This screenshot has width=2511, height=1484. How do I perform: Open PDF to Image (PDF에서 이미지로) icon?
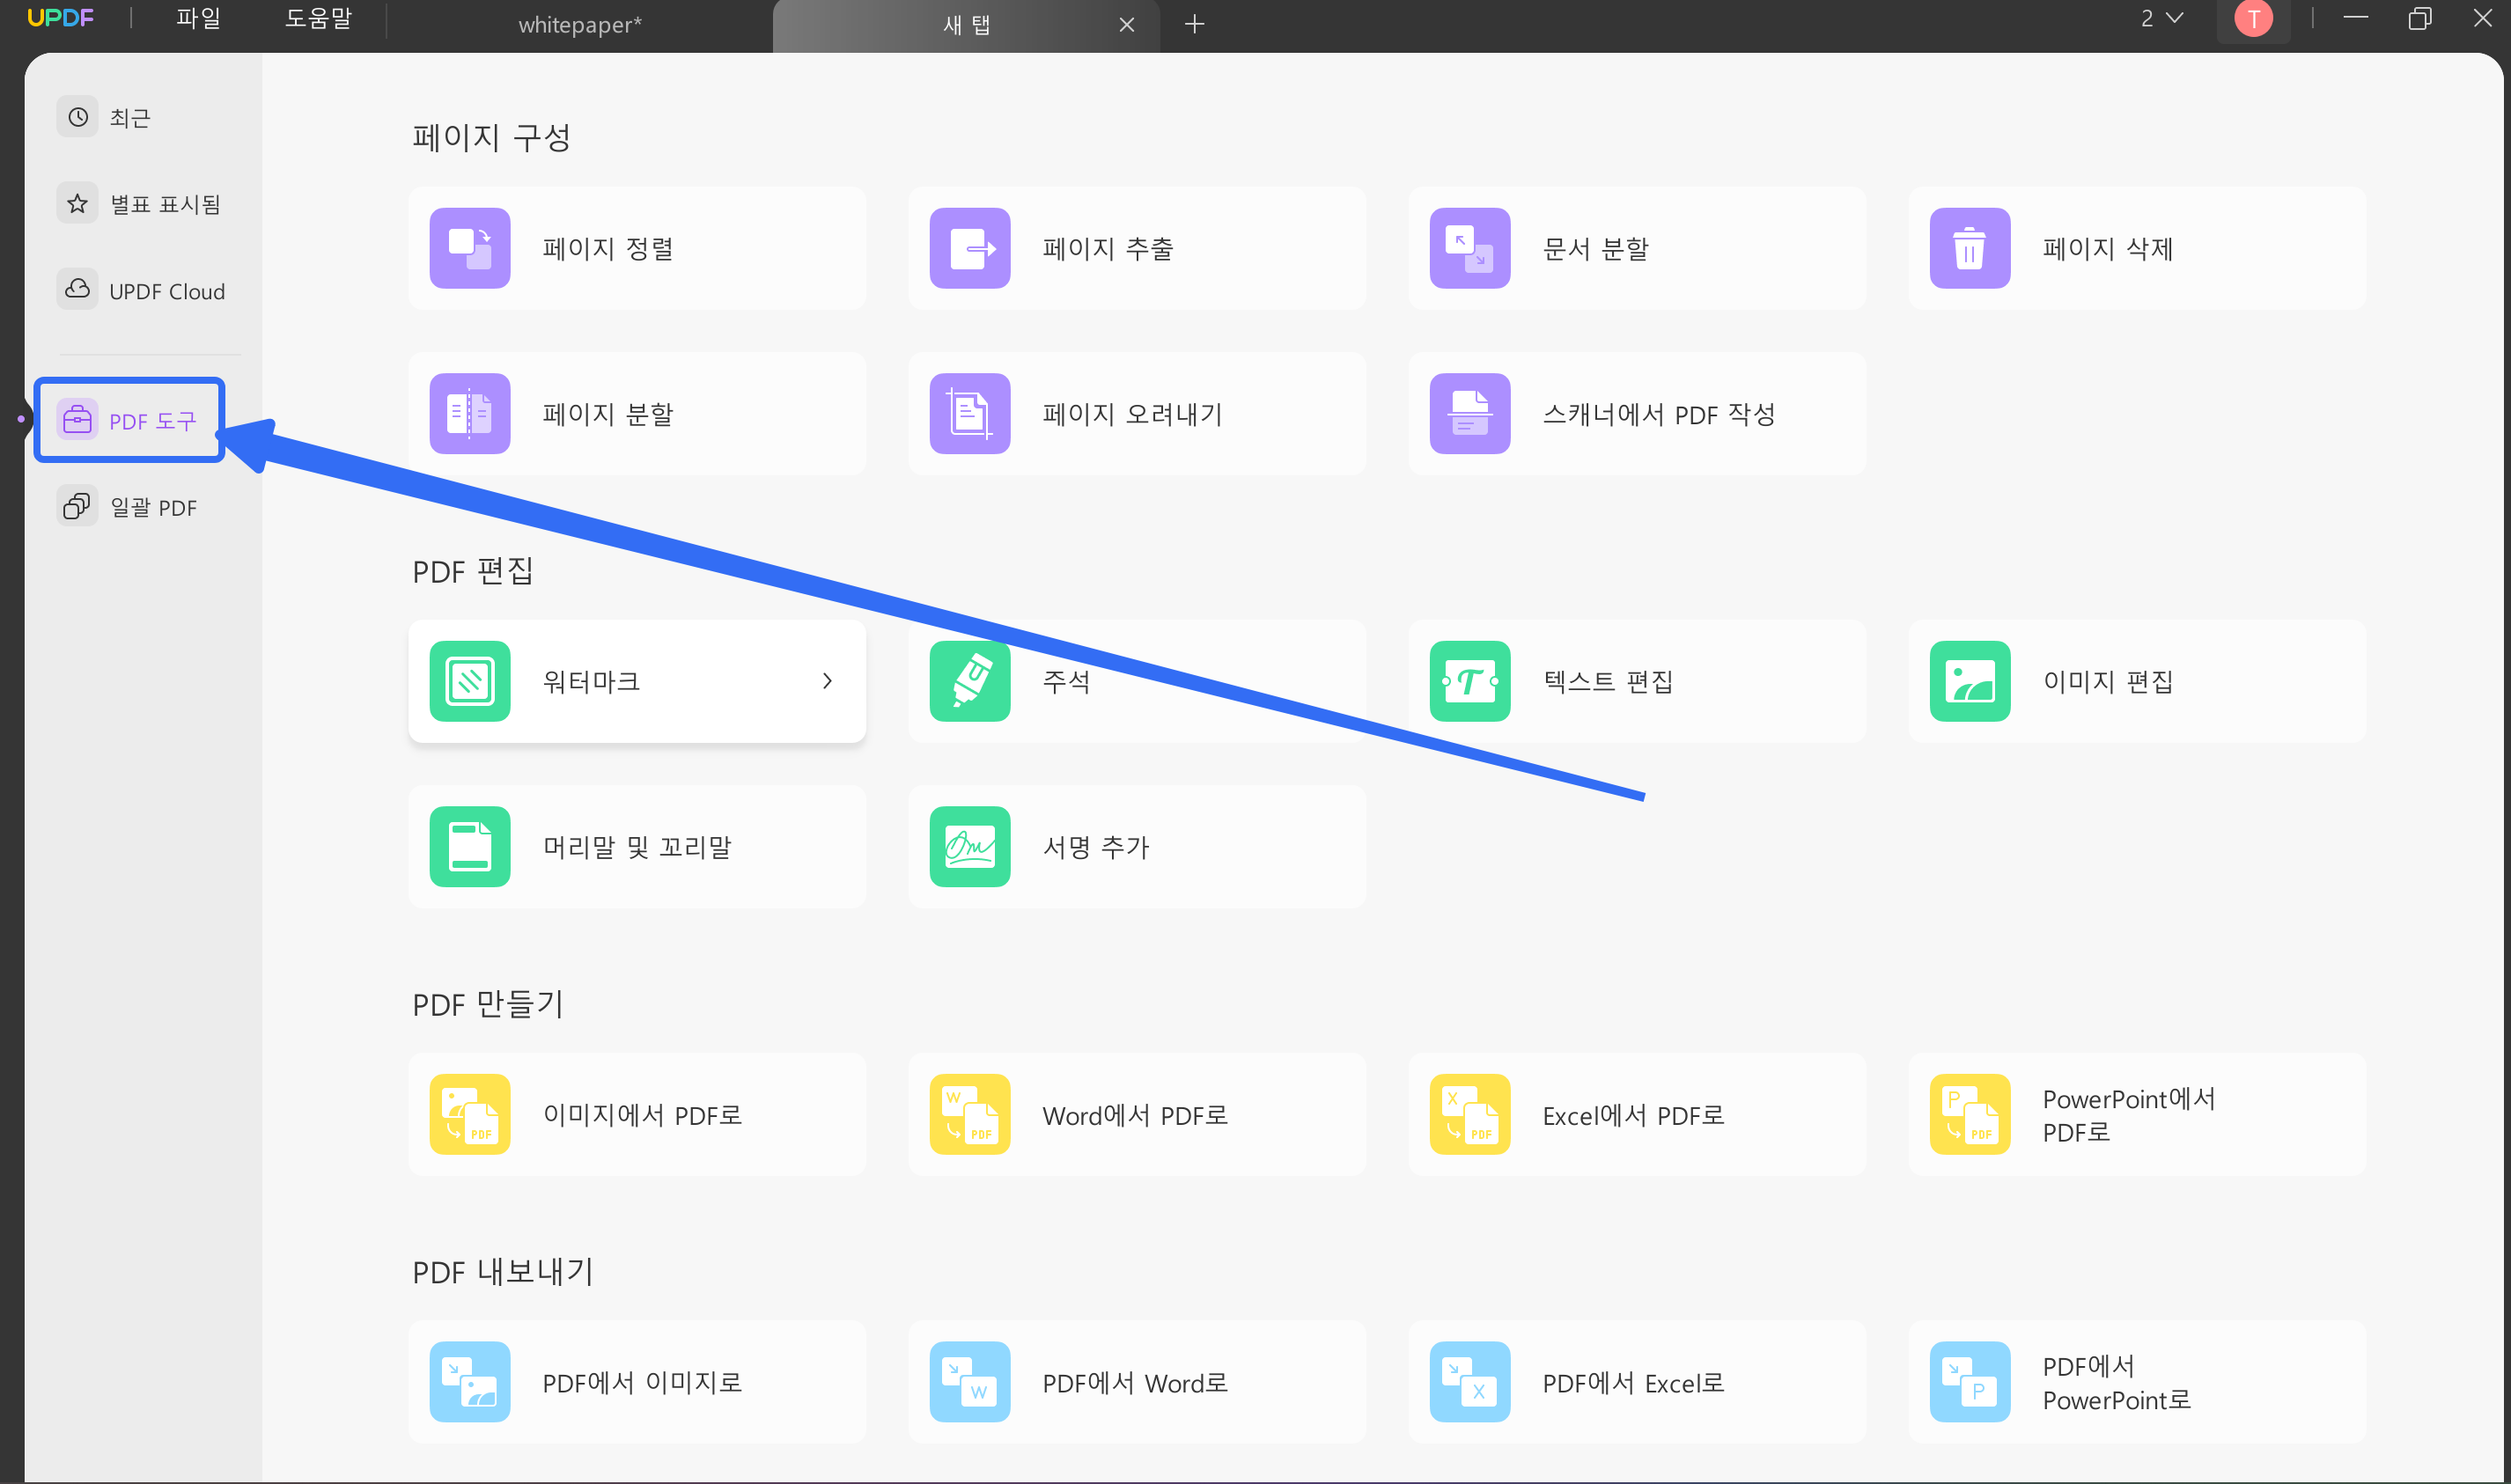pos(470,1381)
